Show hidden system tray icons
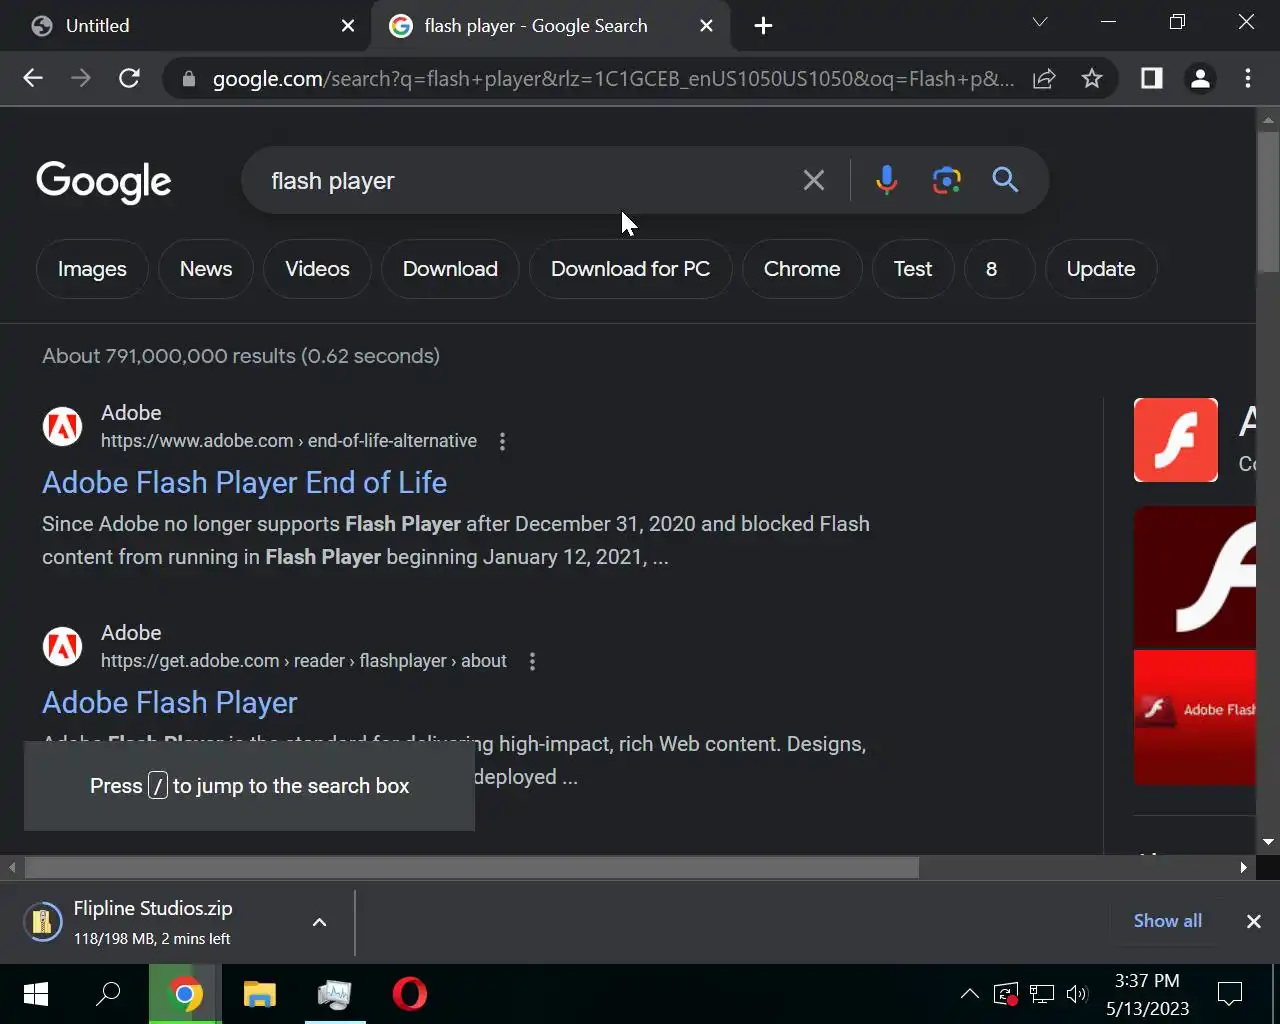 [969, 994]
